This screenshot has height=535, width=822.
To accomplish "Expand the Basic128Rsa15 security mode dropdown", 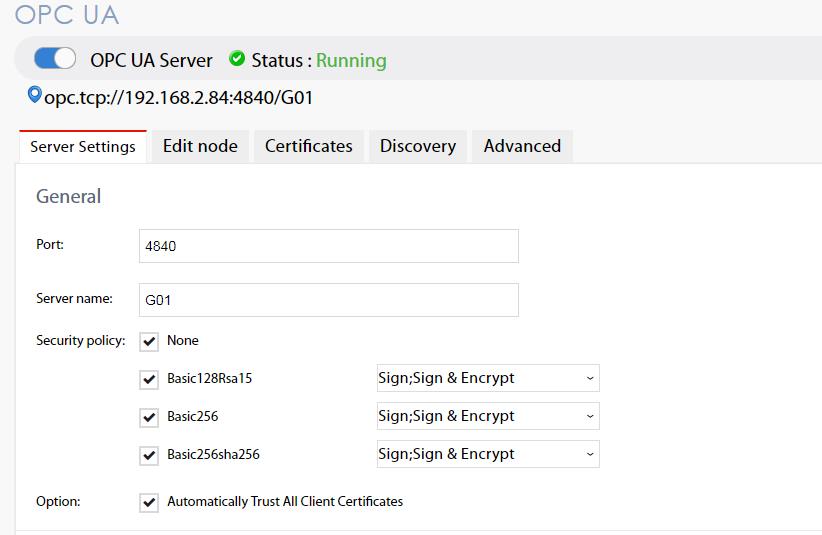I will (x=487, y=379).
